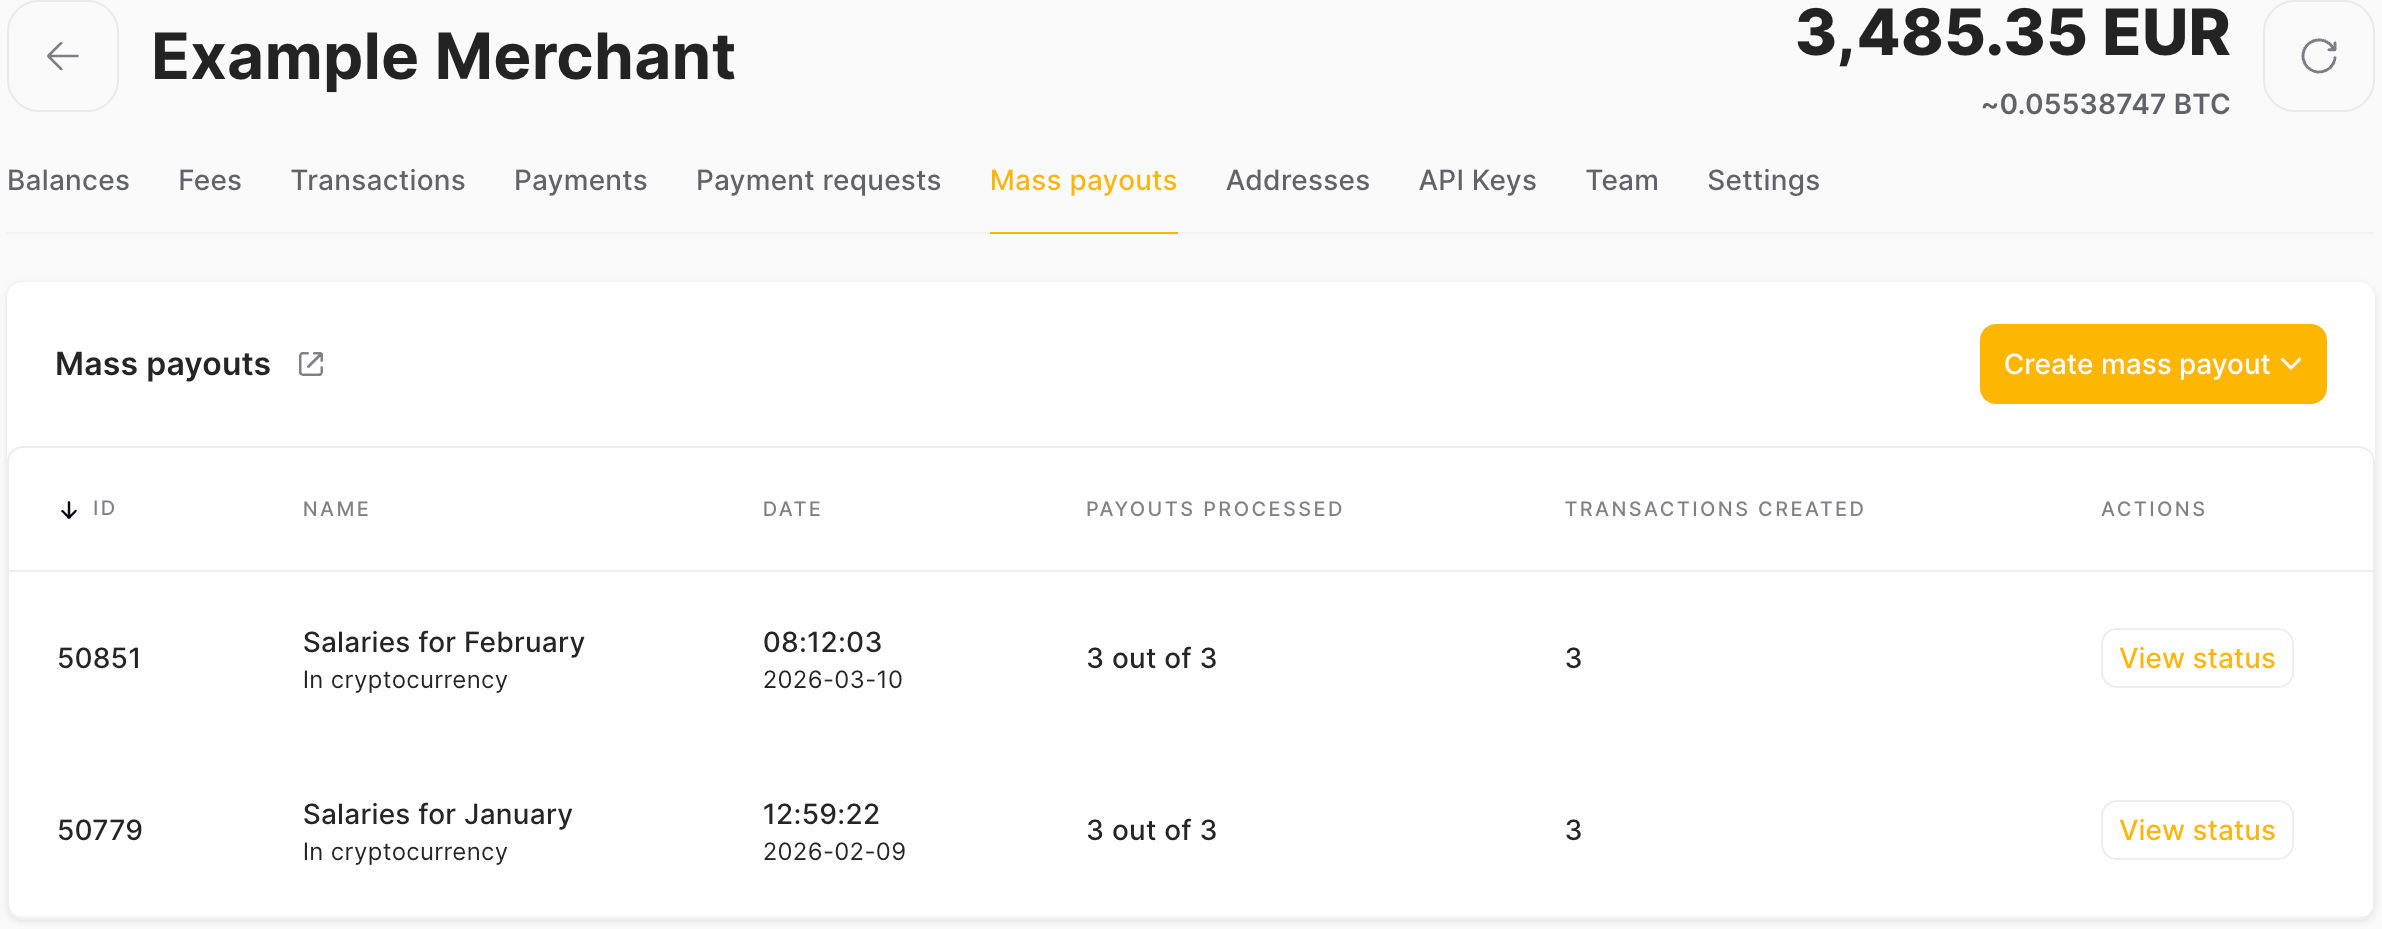The height and width of the screenshot is (929, 2382).
Task: Click the 3,485.35 EUR balance
Action: [x=2013, y=34]
